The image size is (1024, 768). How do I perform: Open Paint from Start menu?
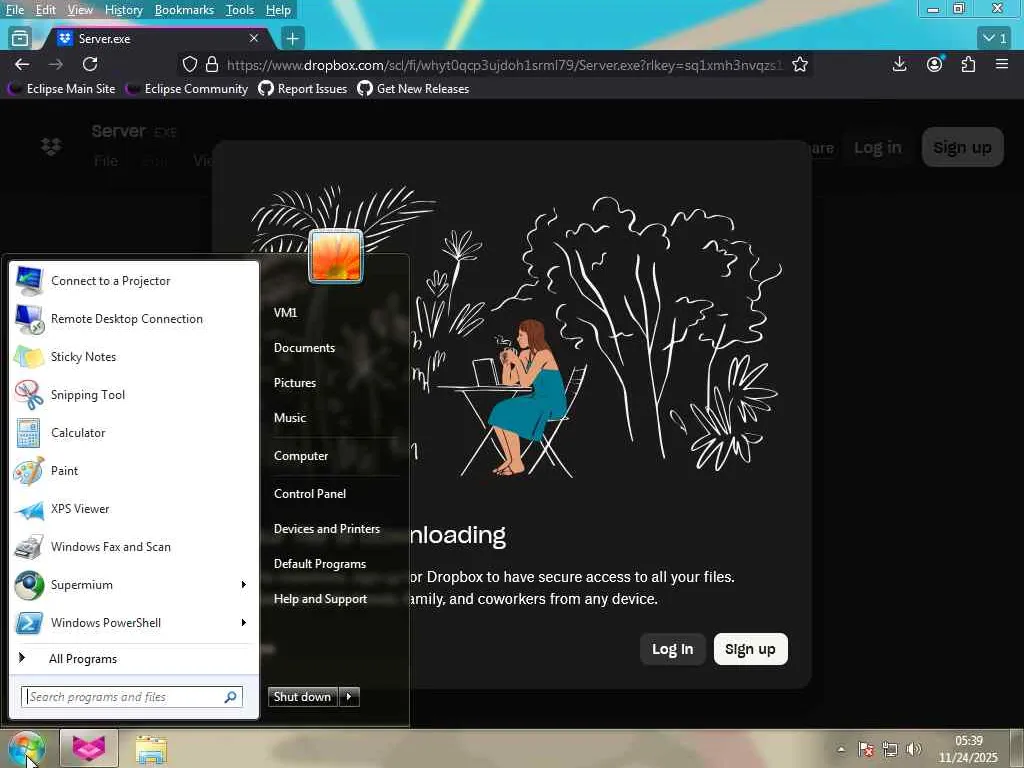[134, 471]
